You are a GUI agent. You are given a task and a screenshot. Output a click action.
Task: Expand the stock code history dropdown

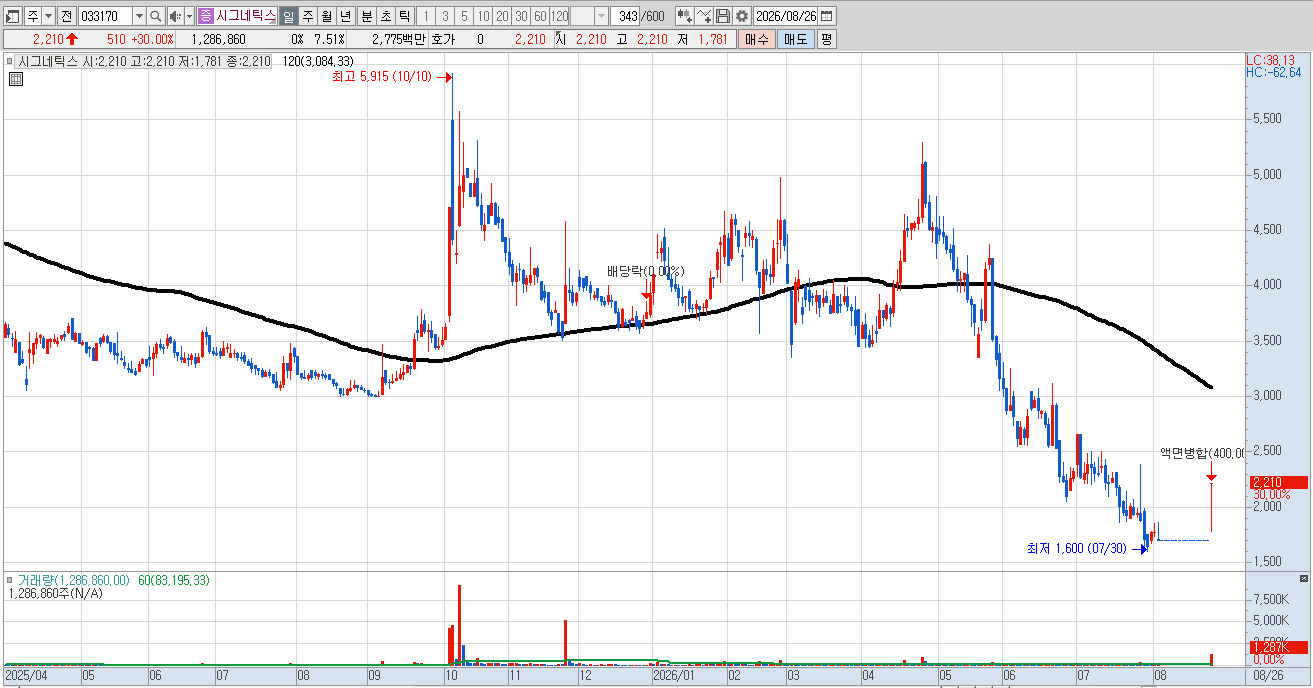pos(138,16)
